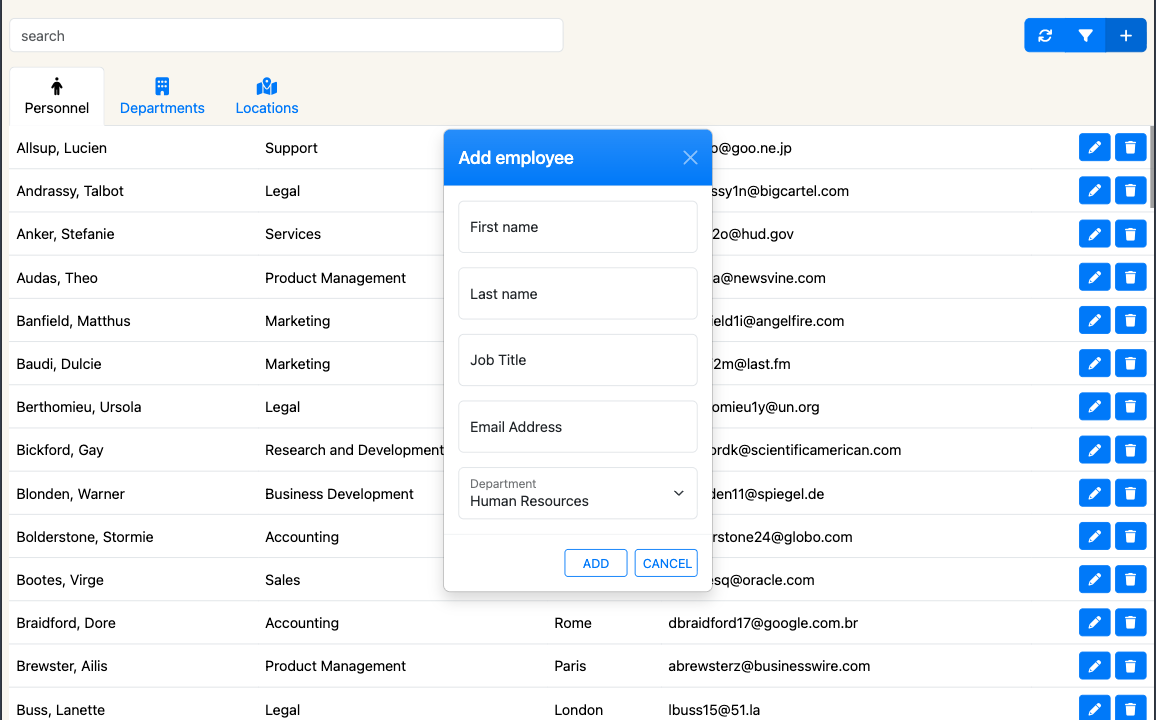Delete Baudi, Dulcie with trash icon
Viewport: 1156px width, 720px height.
pyautogui.click(x=1130, y=363)
